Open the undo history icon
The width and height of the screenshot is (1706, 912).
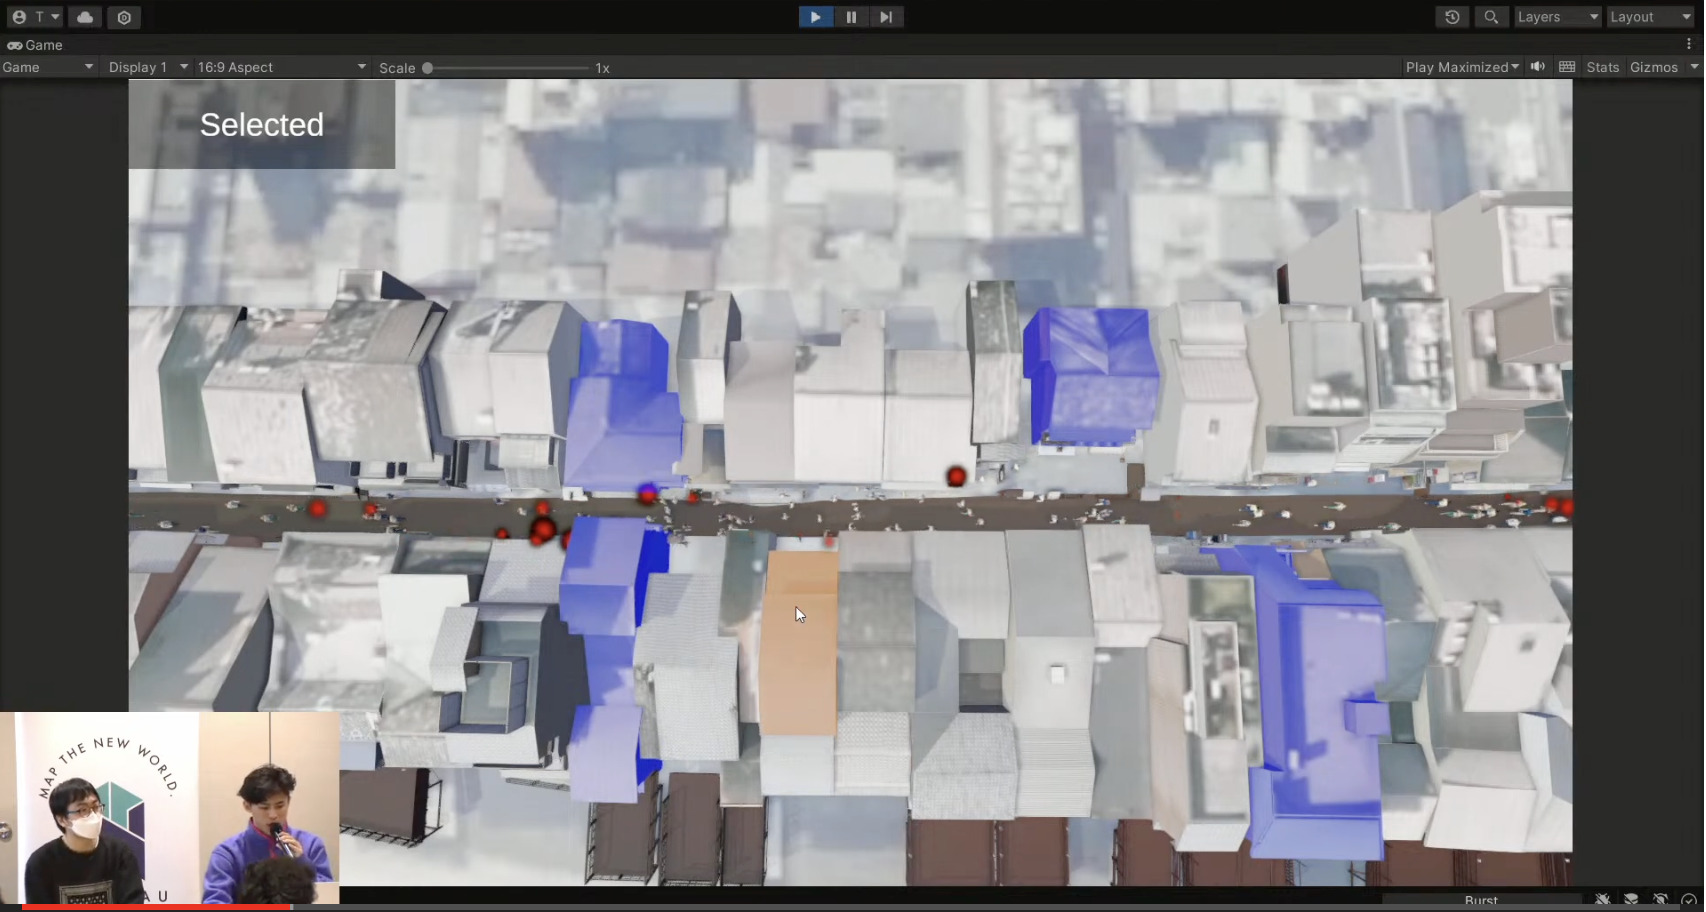1452,17
